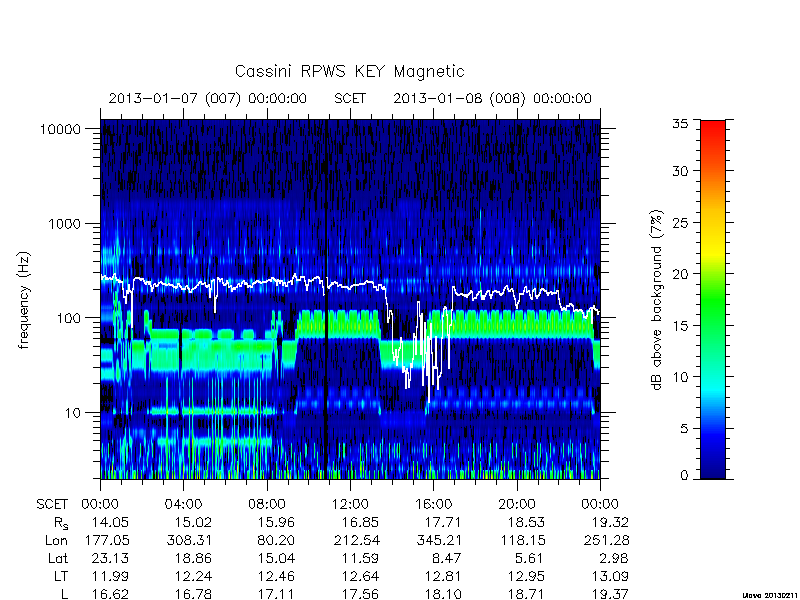Viewport: 800px width, 600px height.
Task: Click the 12:00 time axis label
Action: tap(350, 505)
